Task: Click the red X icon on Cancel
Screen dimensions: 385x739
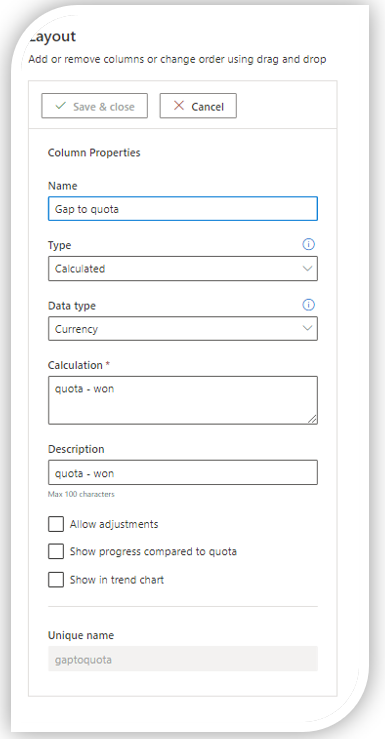Action: pos(179,106)
